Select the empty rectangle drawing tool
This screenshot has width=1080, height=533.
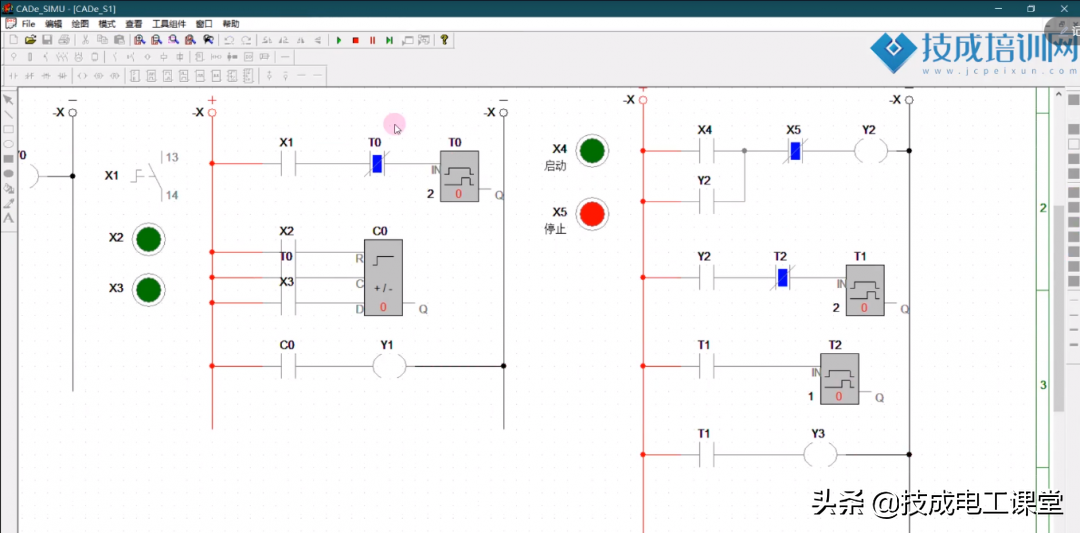point(9,129)
